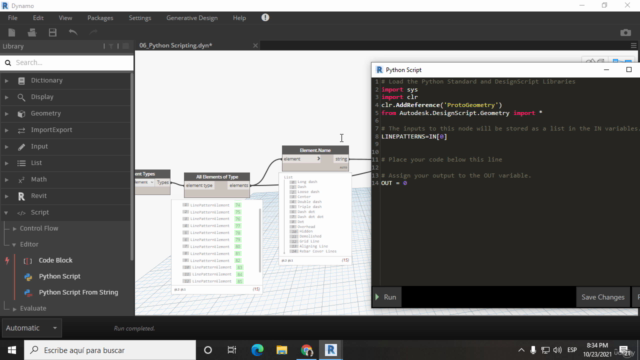Close the 06_Python Scripting.dyn tab
640x360 pixels.
click(256, 45)
